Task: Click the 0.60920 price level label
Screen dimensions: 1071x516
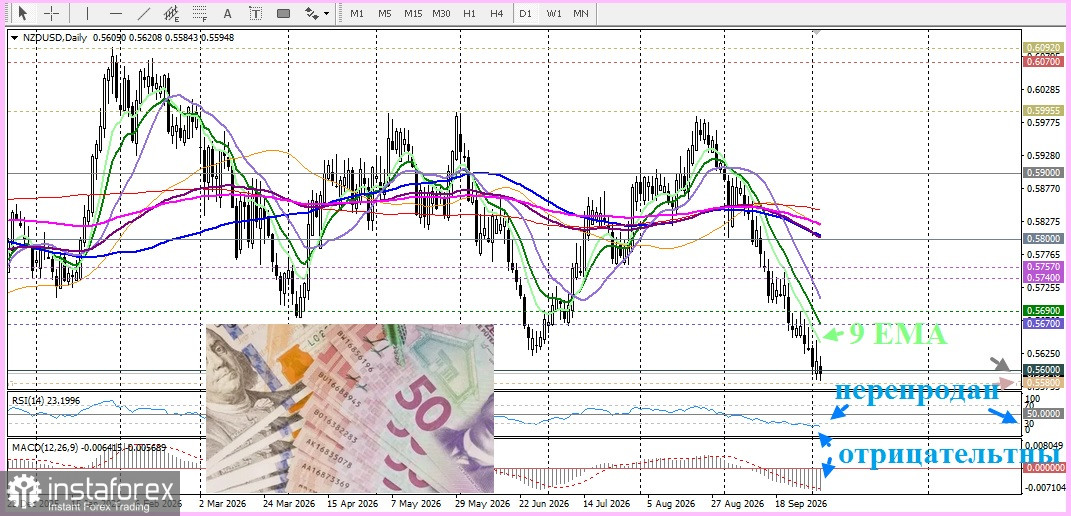Action: click(1042, 48)
